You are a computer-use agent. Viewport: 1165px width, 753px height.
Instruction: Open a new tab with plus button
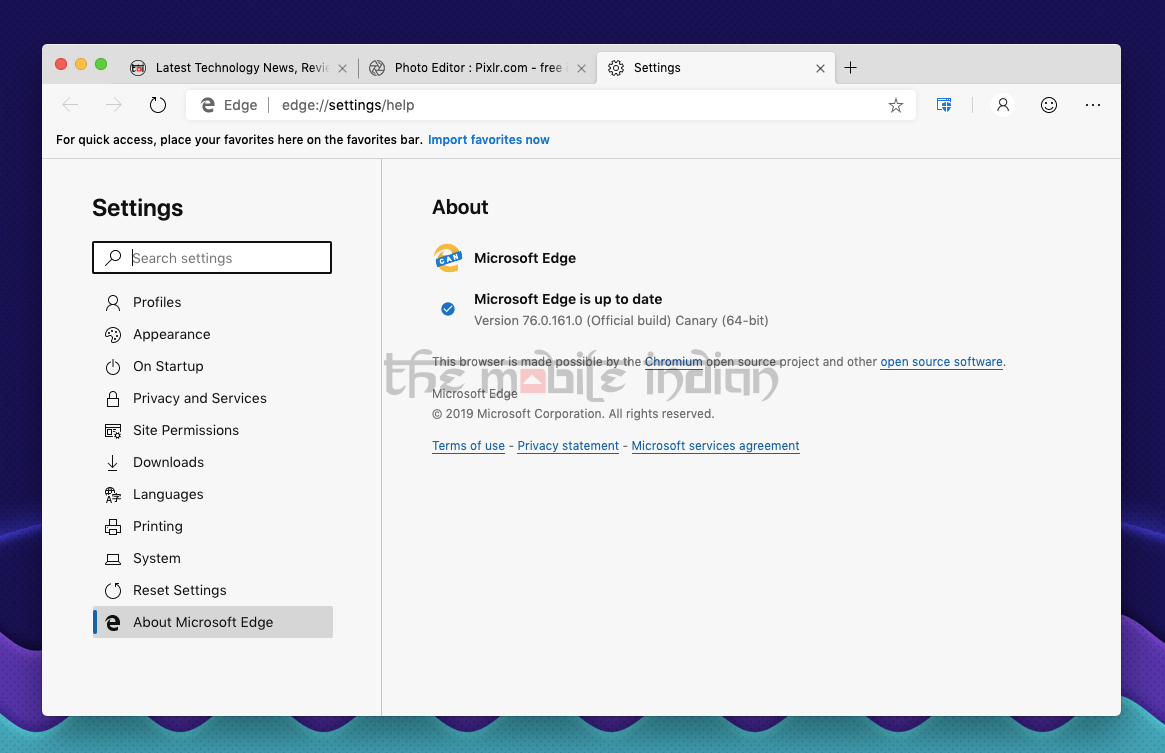(851, 68)
